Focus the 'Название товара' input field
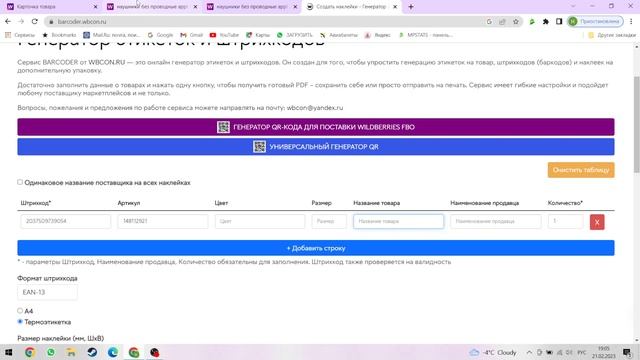The width and height of the screenshot is (640, 360). (398, 221)
